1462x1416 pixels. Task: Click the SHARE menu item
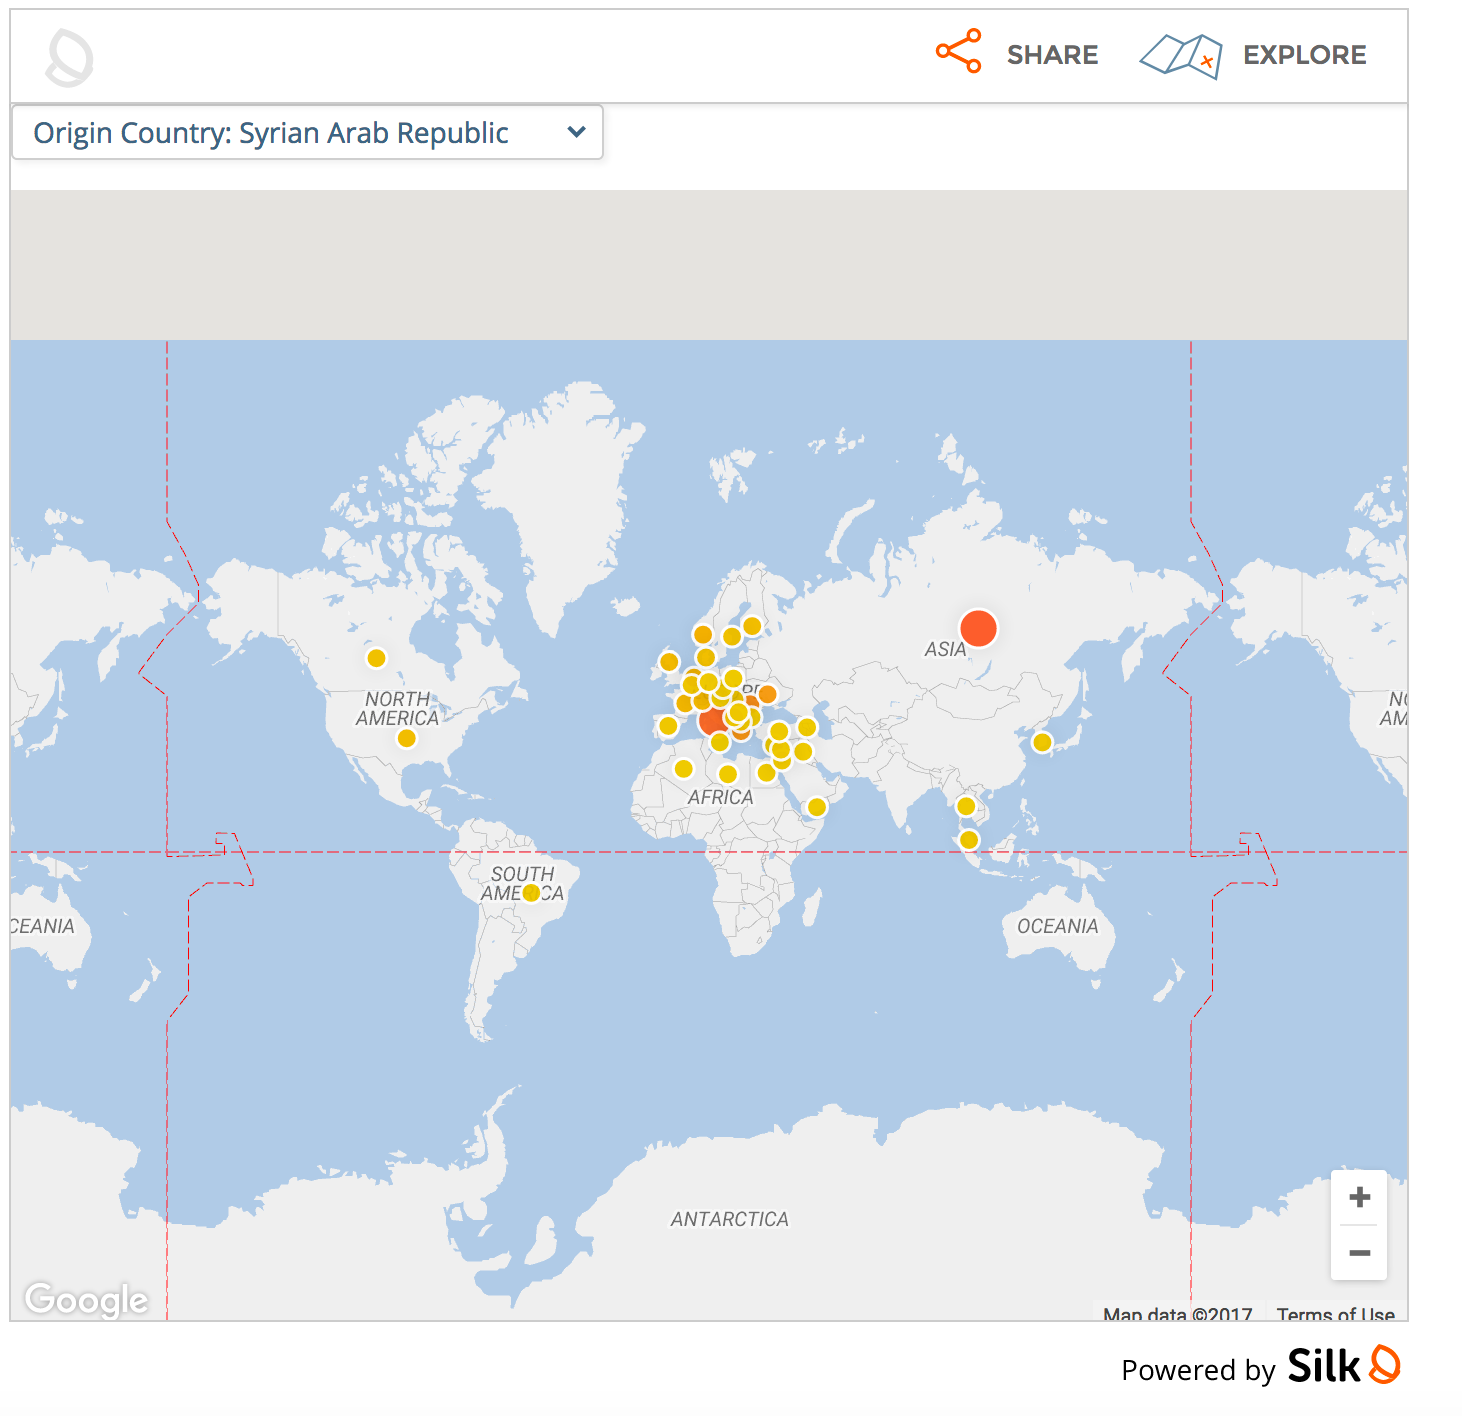click(1052, 55)
